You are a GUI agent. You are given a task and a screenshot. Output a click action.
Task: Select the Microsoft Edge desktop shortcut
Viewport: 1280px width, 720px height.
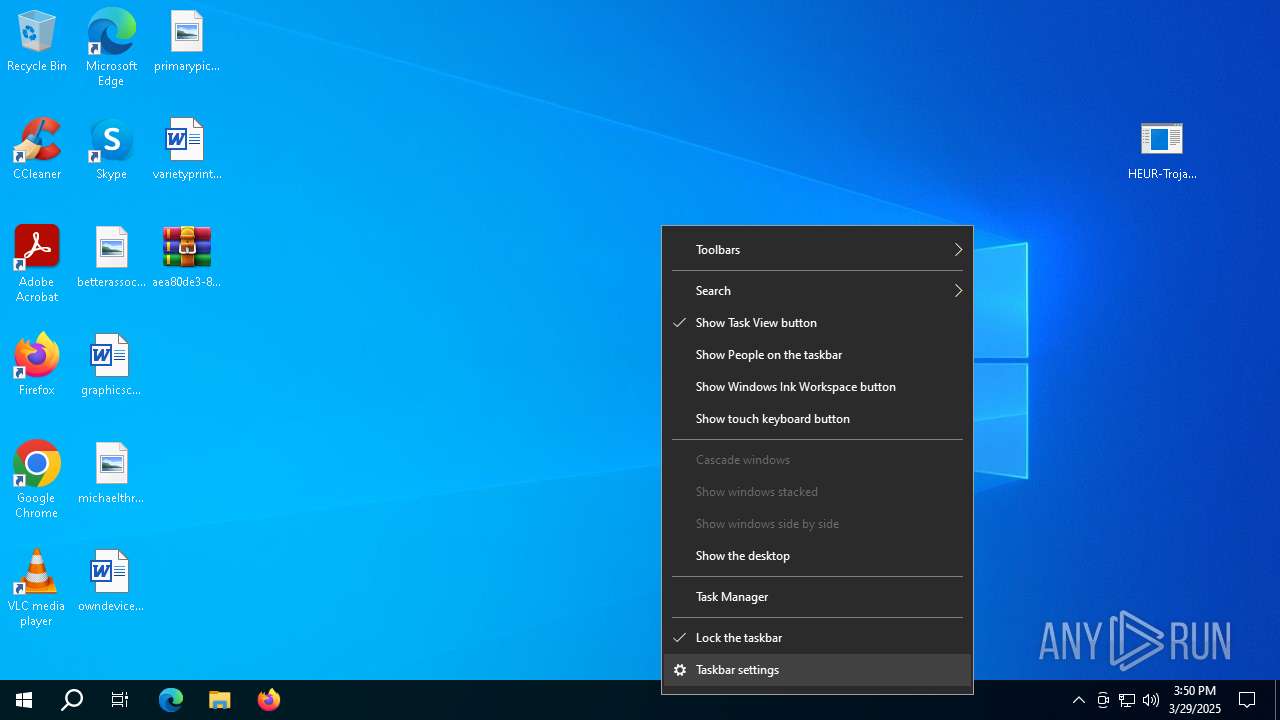tap(111, 47)
